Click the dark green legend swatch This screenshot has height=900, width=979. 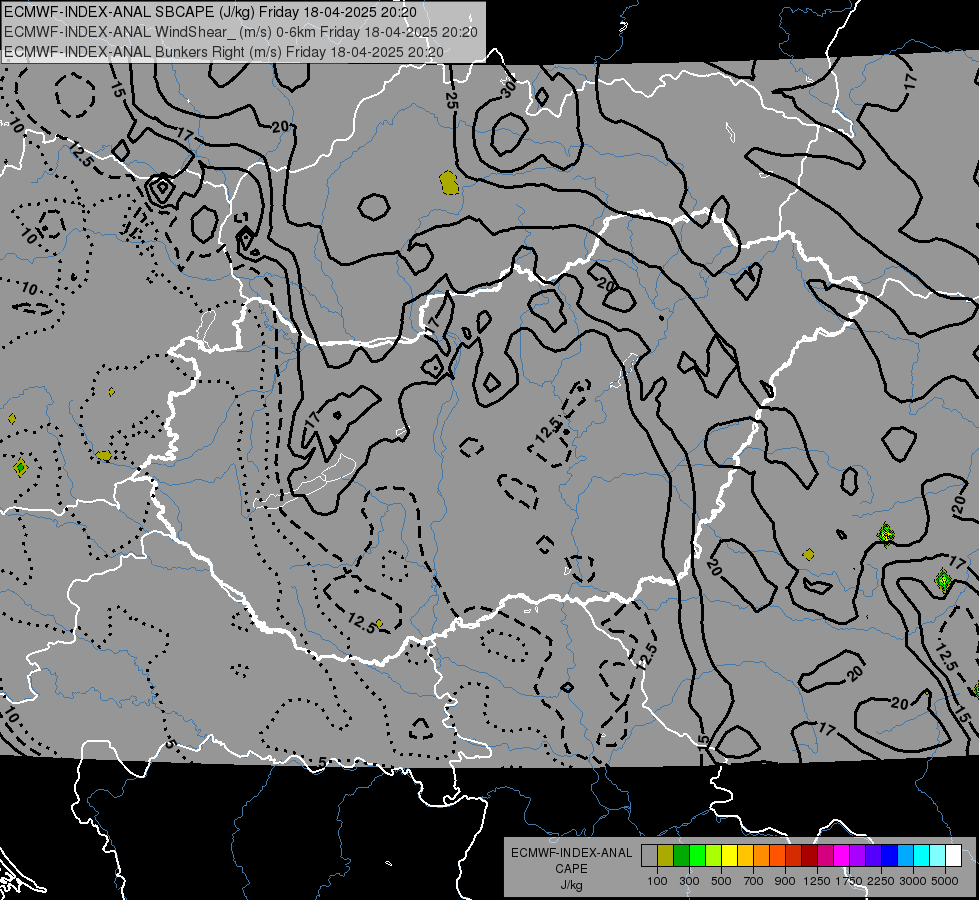pyautogui.click(x=681, y=855)
